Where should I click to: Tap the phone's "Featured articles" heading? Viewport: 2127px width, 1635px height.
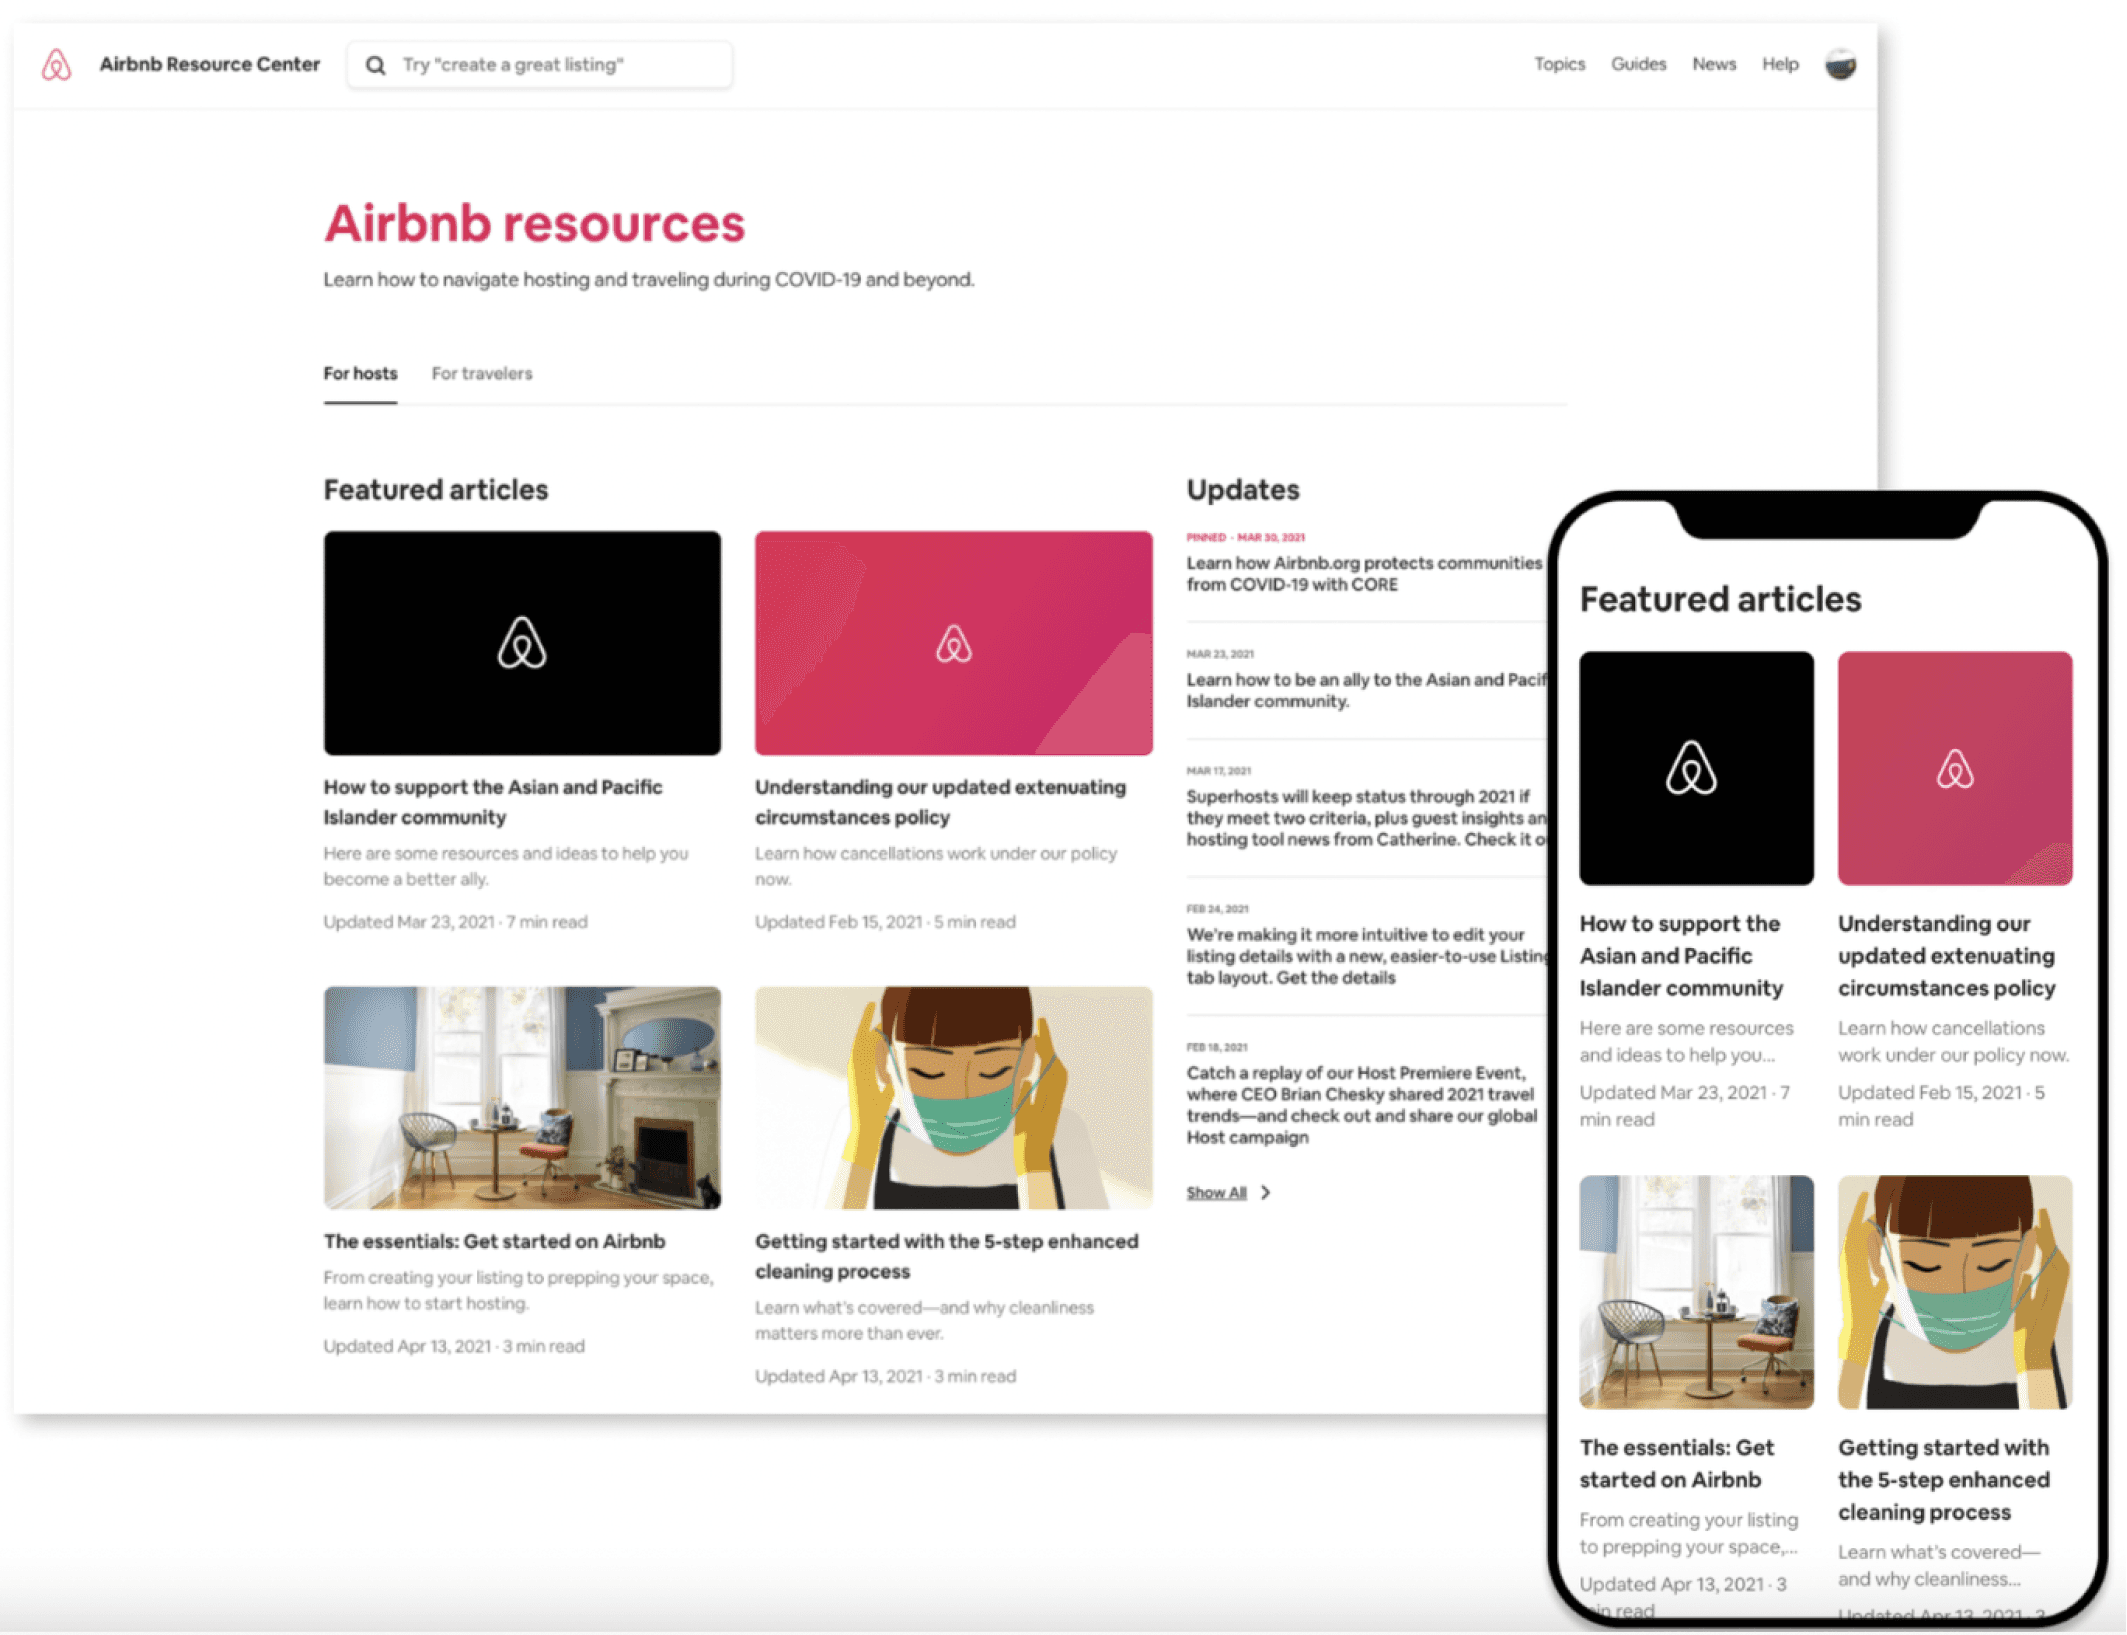point(1720,599)
